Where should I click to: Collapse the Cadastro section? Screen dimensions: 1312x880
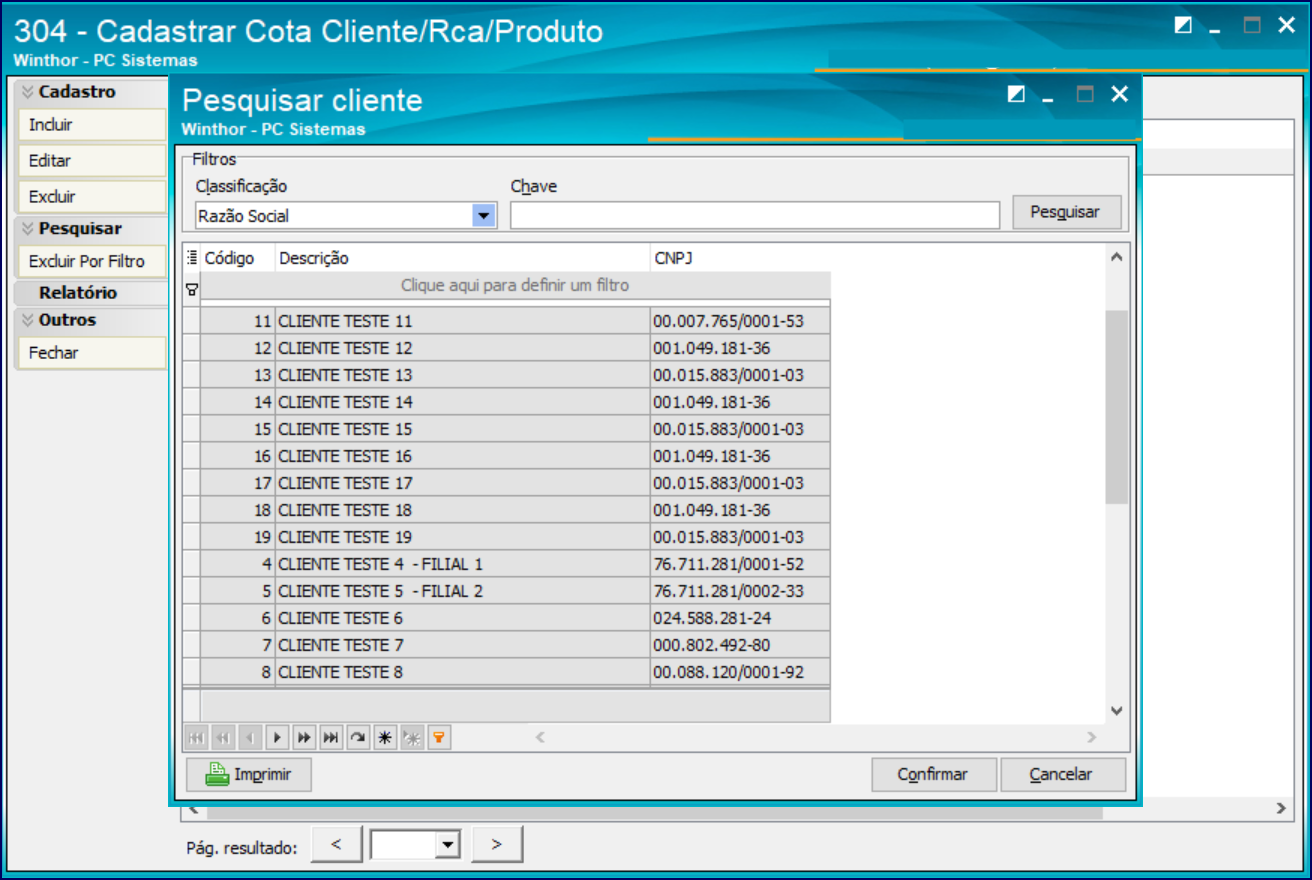(28, 92)
